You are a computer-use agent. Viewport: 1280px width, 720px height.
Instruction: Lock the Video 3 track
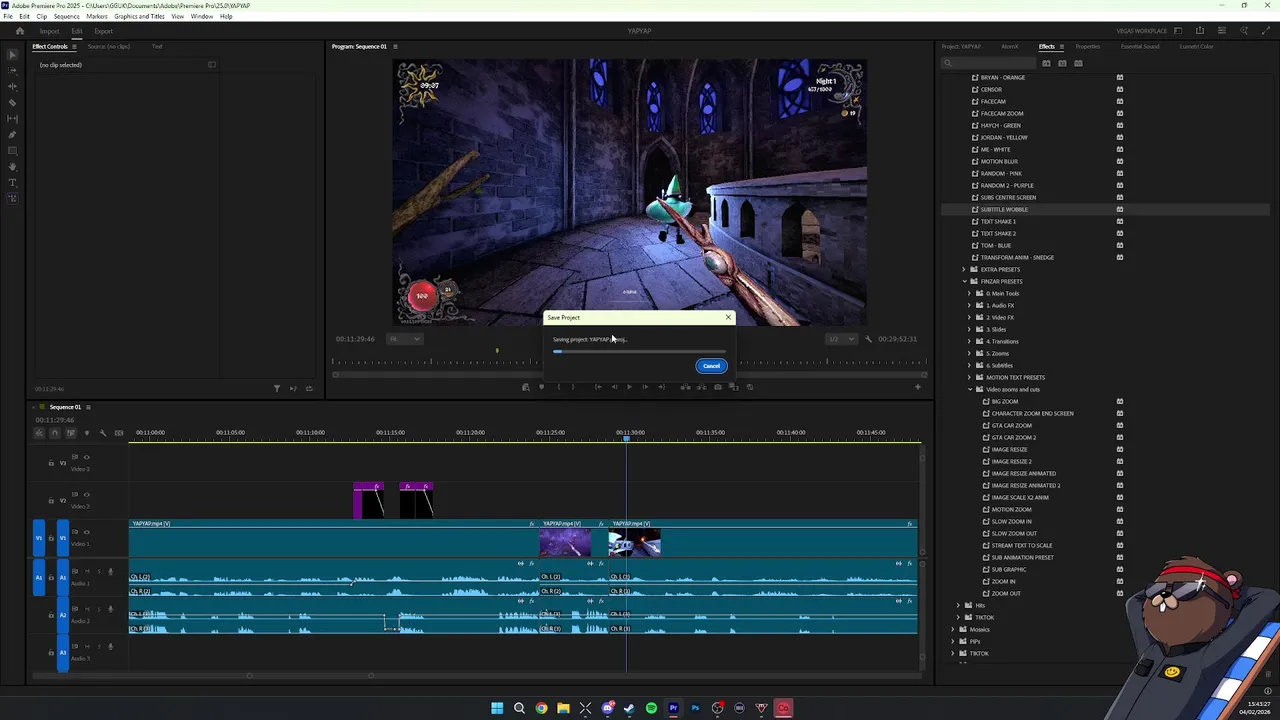pos(51,463)
